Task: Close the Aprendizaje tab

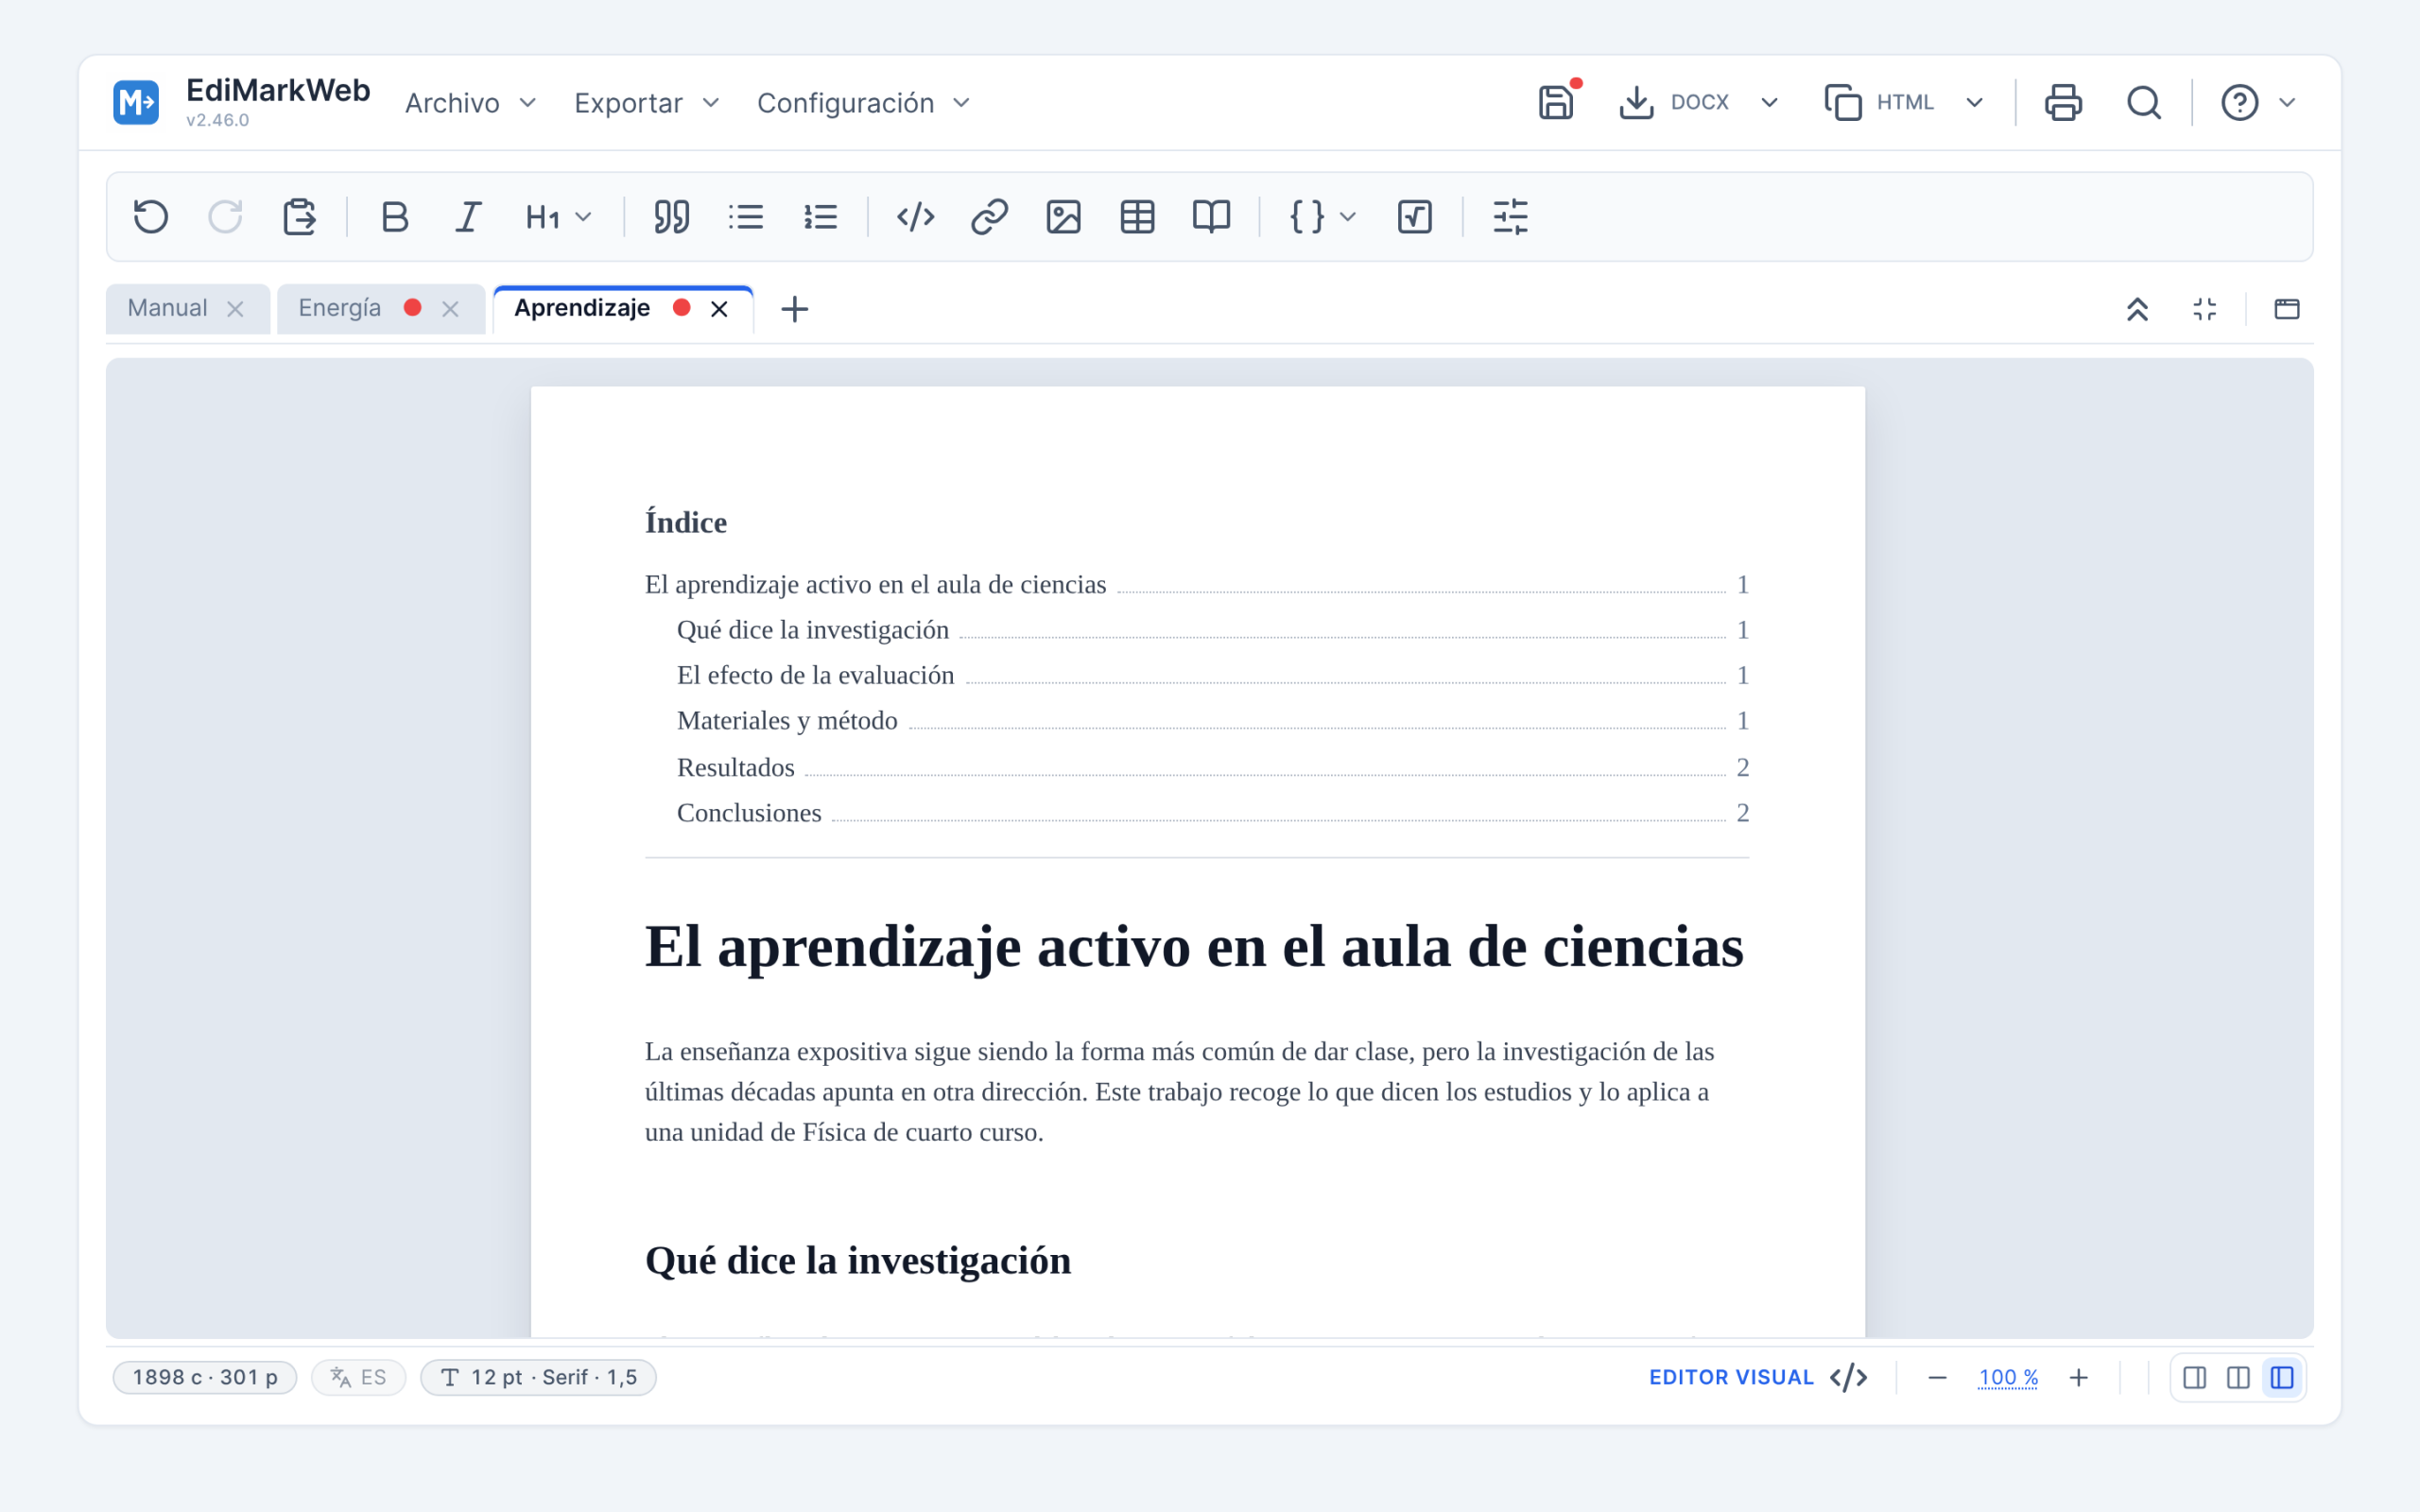Action: click(719, 309)
